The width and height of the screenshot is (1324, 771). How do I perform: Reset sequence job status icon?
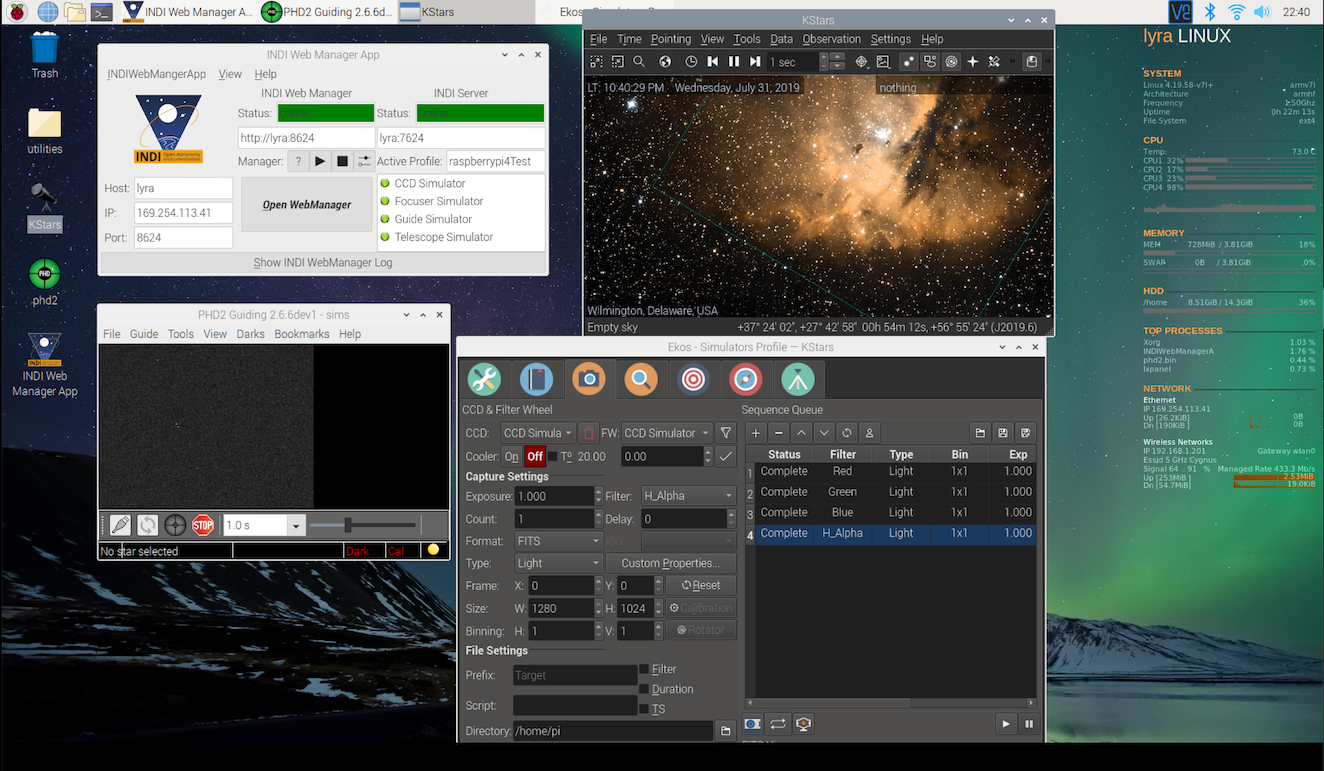pyautogui.click(x=847, y=433)
